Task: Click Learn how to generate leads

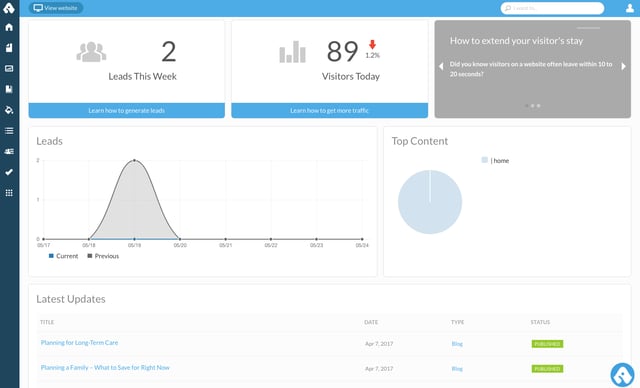Action: point(127,111)
